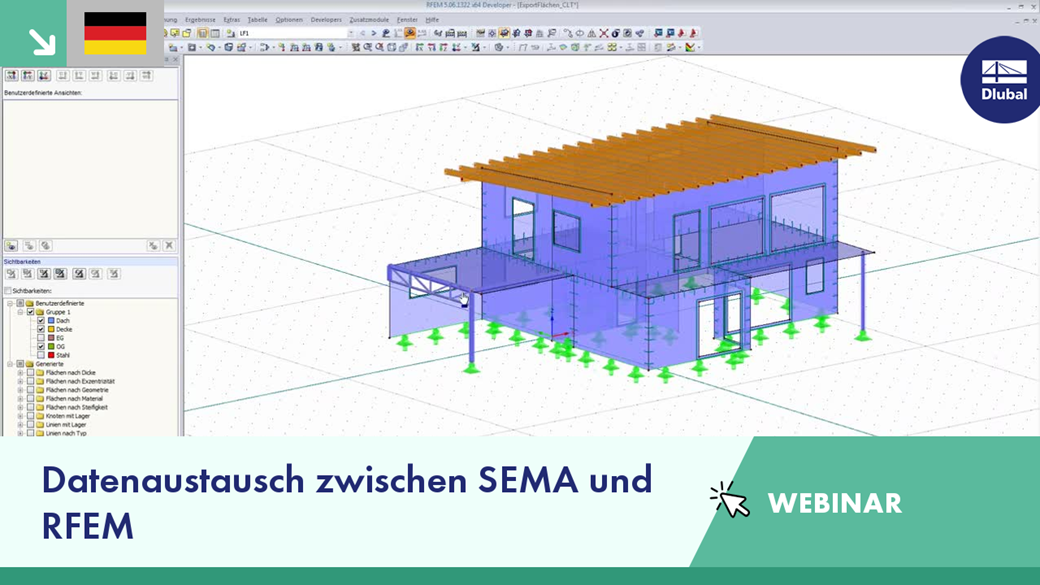Open the Extras menu
Image resolution: width=1040 pixels, height=585 pixels.
coord(231,20)
